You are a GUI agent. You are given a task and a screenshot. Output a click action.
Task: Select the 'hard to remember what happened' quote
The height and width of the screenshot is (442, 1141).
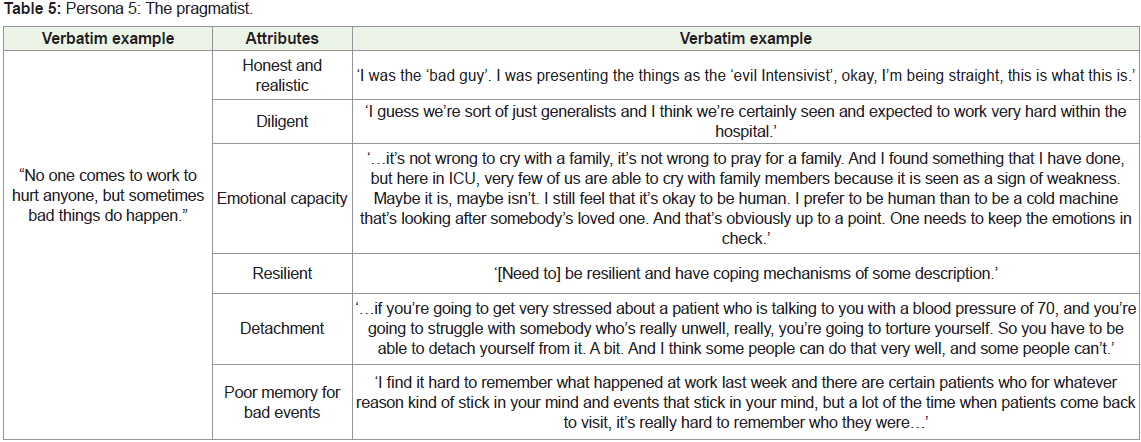click(x=746, y=401)
